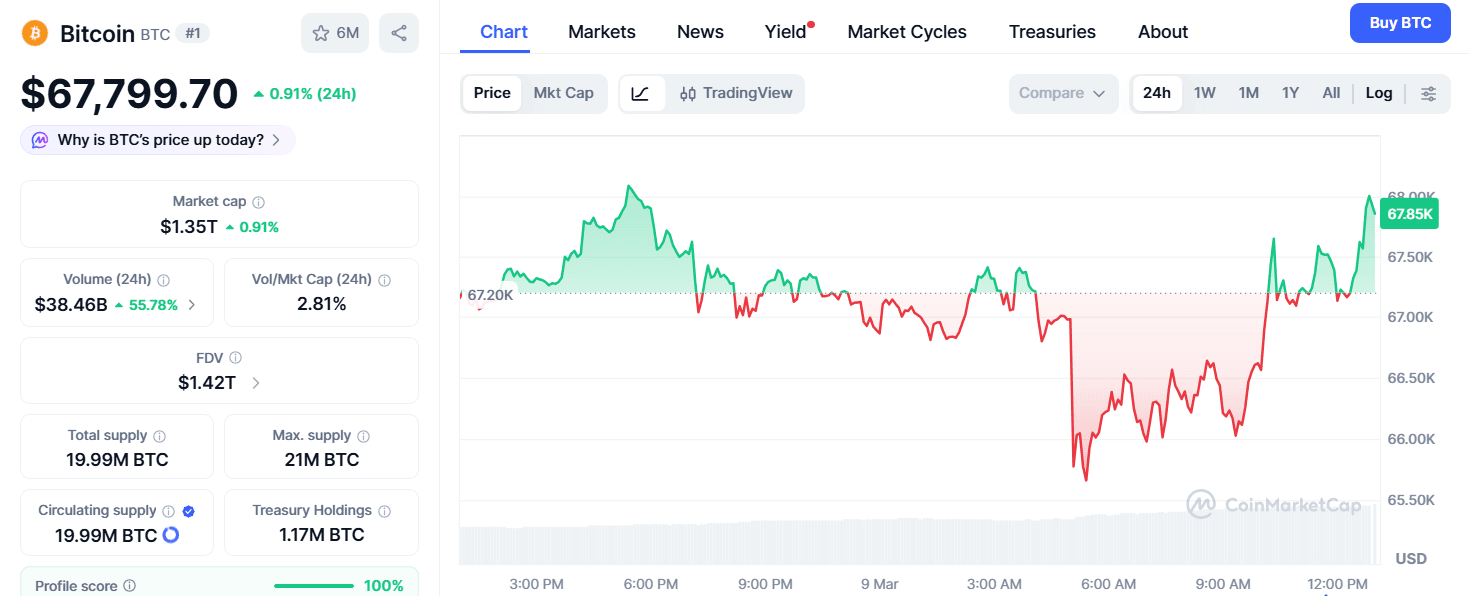The width and height of the screenshot is (1469, 596).
Task: Open 'Why is BTC's price up today?'
Action: pos(156,140)
